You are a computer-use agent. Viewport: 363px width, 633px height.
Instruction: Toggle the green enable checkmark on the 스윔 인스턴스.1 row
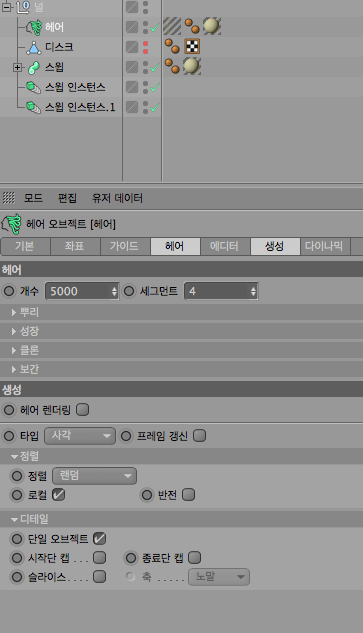(x=155, y=108)
